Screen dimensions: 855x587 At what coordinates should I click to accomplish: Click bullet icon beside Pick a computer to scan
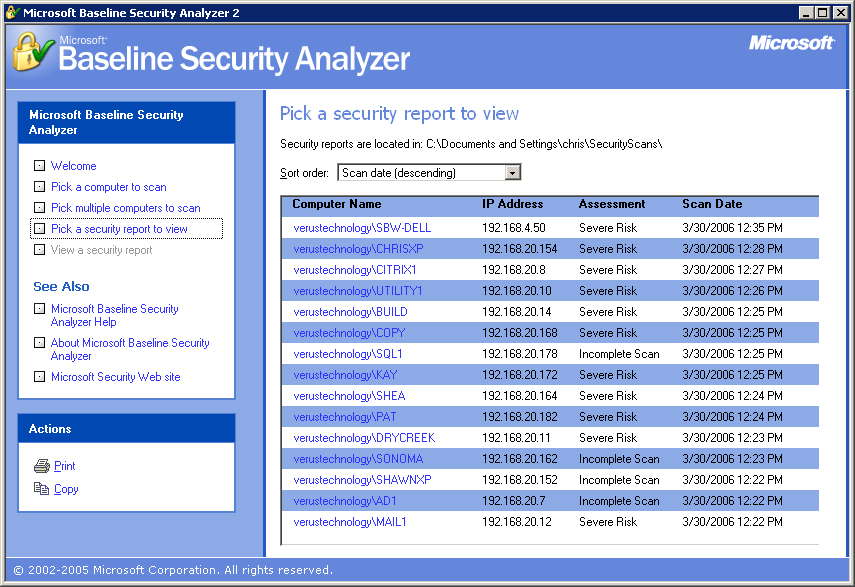(x=39, y=187)
